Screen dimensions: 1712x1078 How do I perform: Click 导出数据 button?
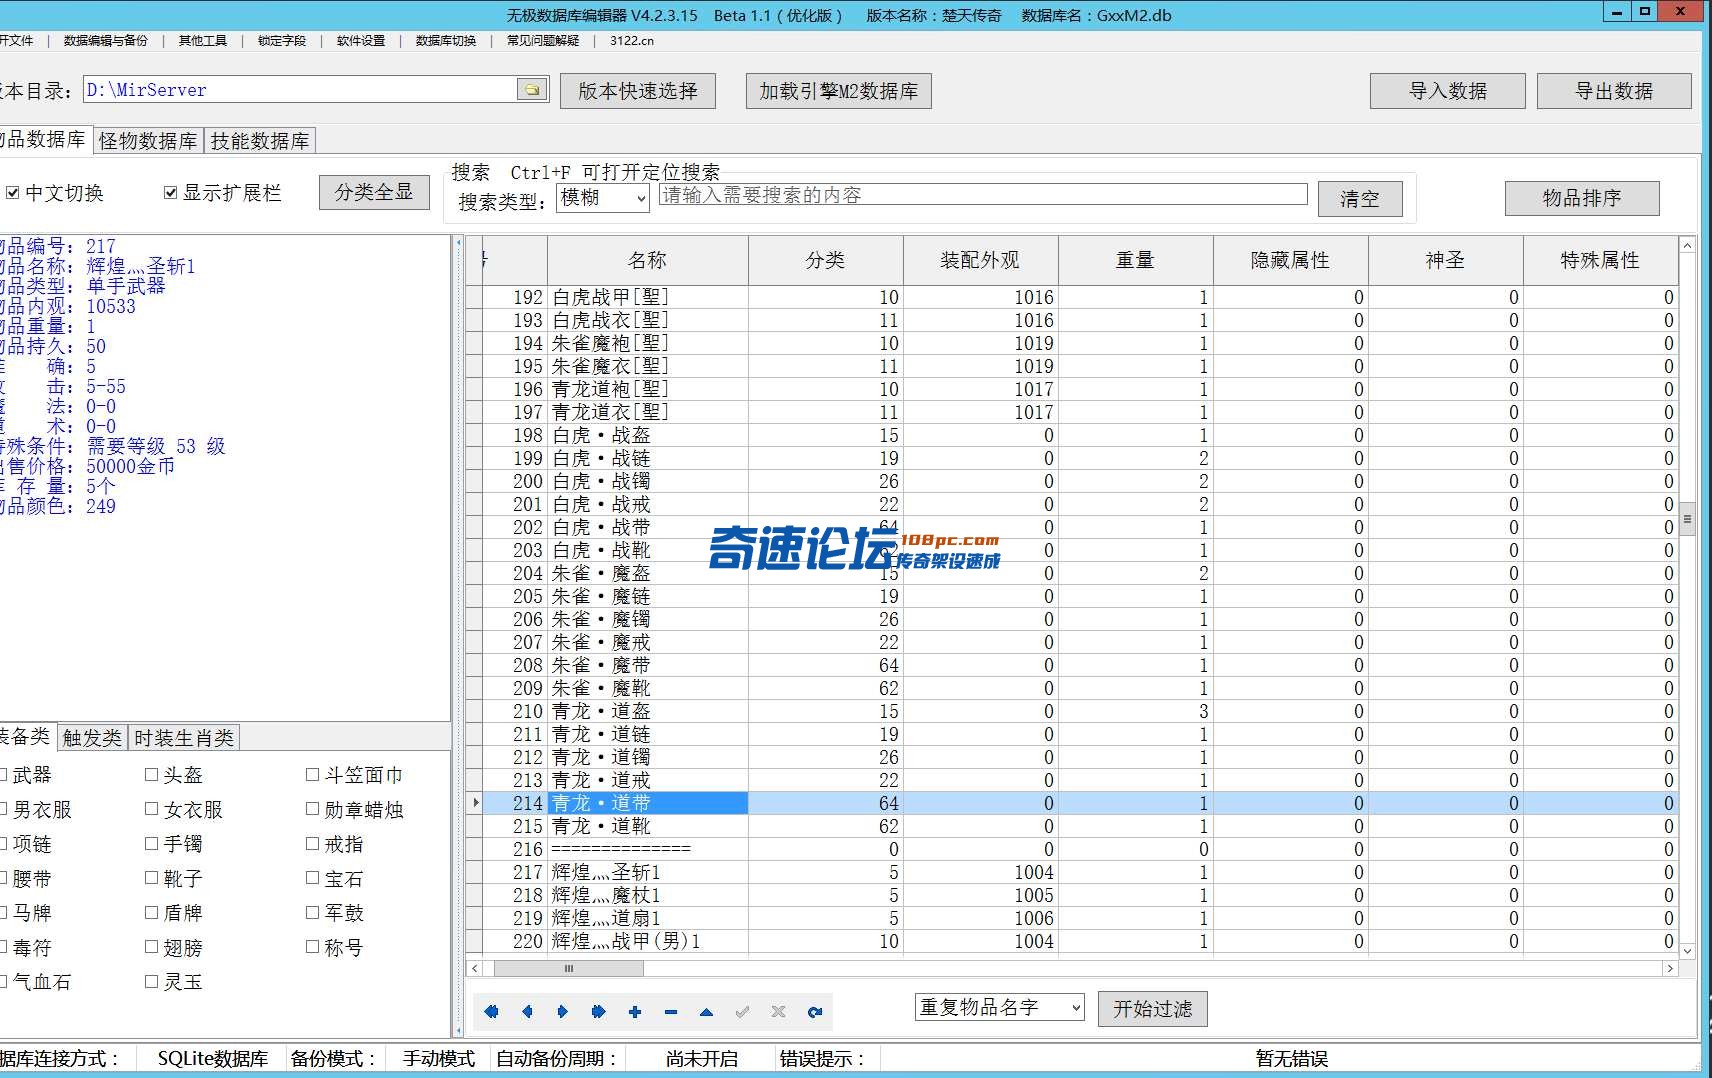tap(1614, 91)
